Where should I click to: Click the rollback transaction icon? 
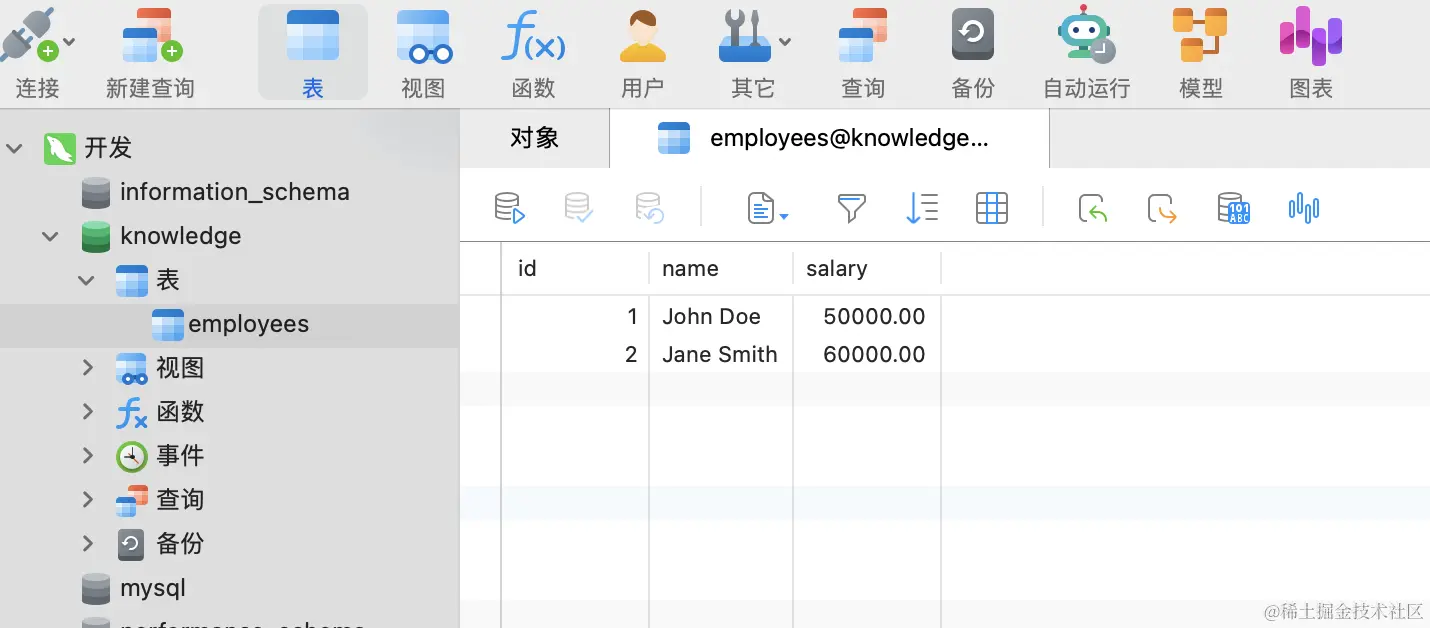tap(650, 208)
